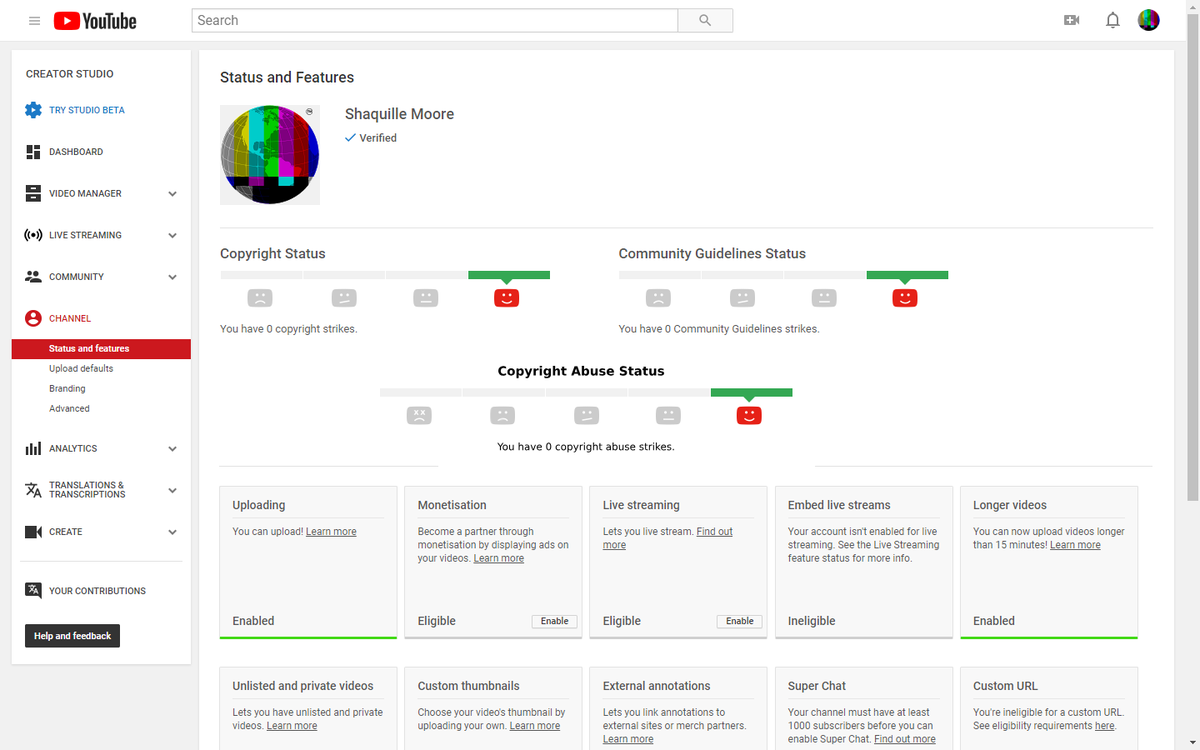Screen dimensions: 1200x750
Task: Open notifications from the bell icon
Action: pos(1112,19)
